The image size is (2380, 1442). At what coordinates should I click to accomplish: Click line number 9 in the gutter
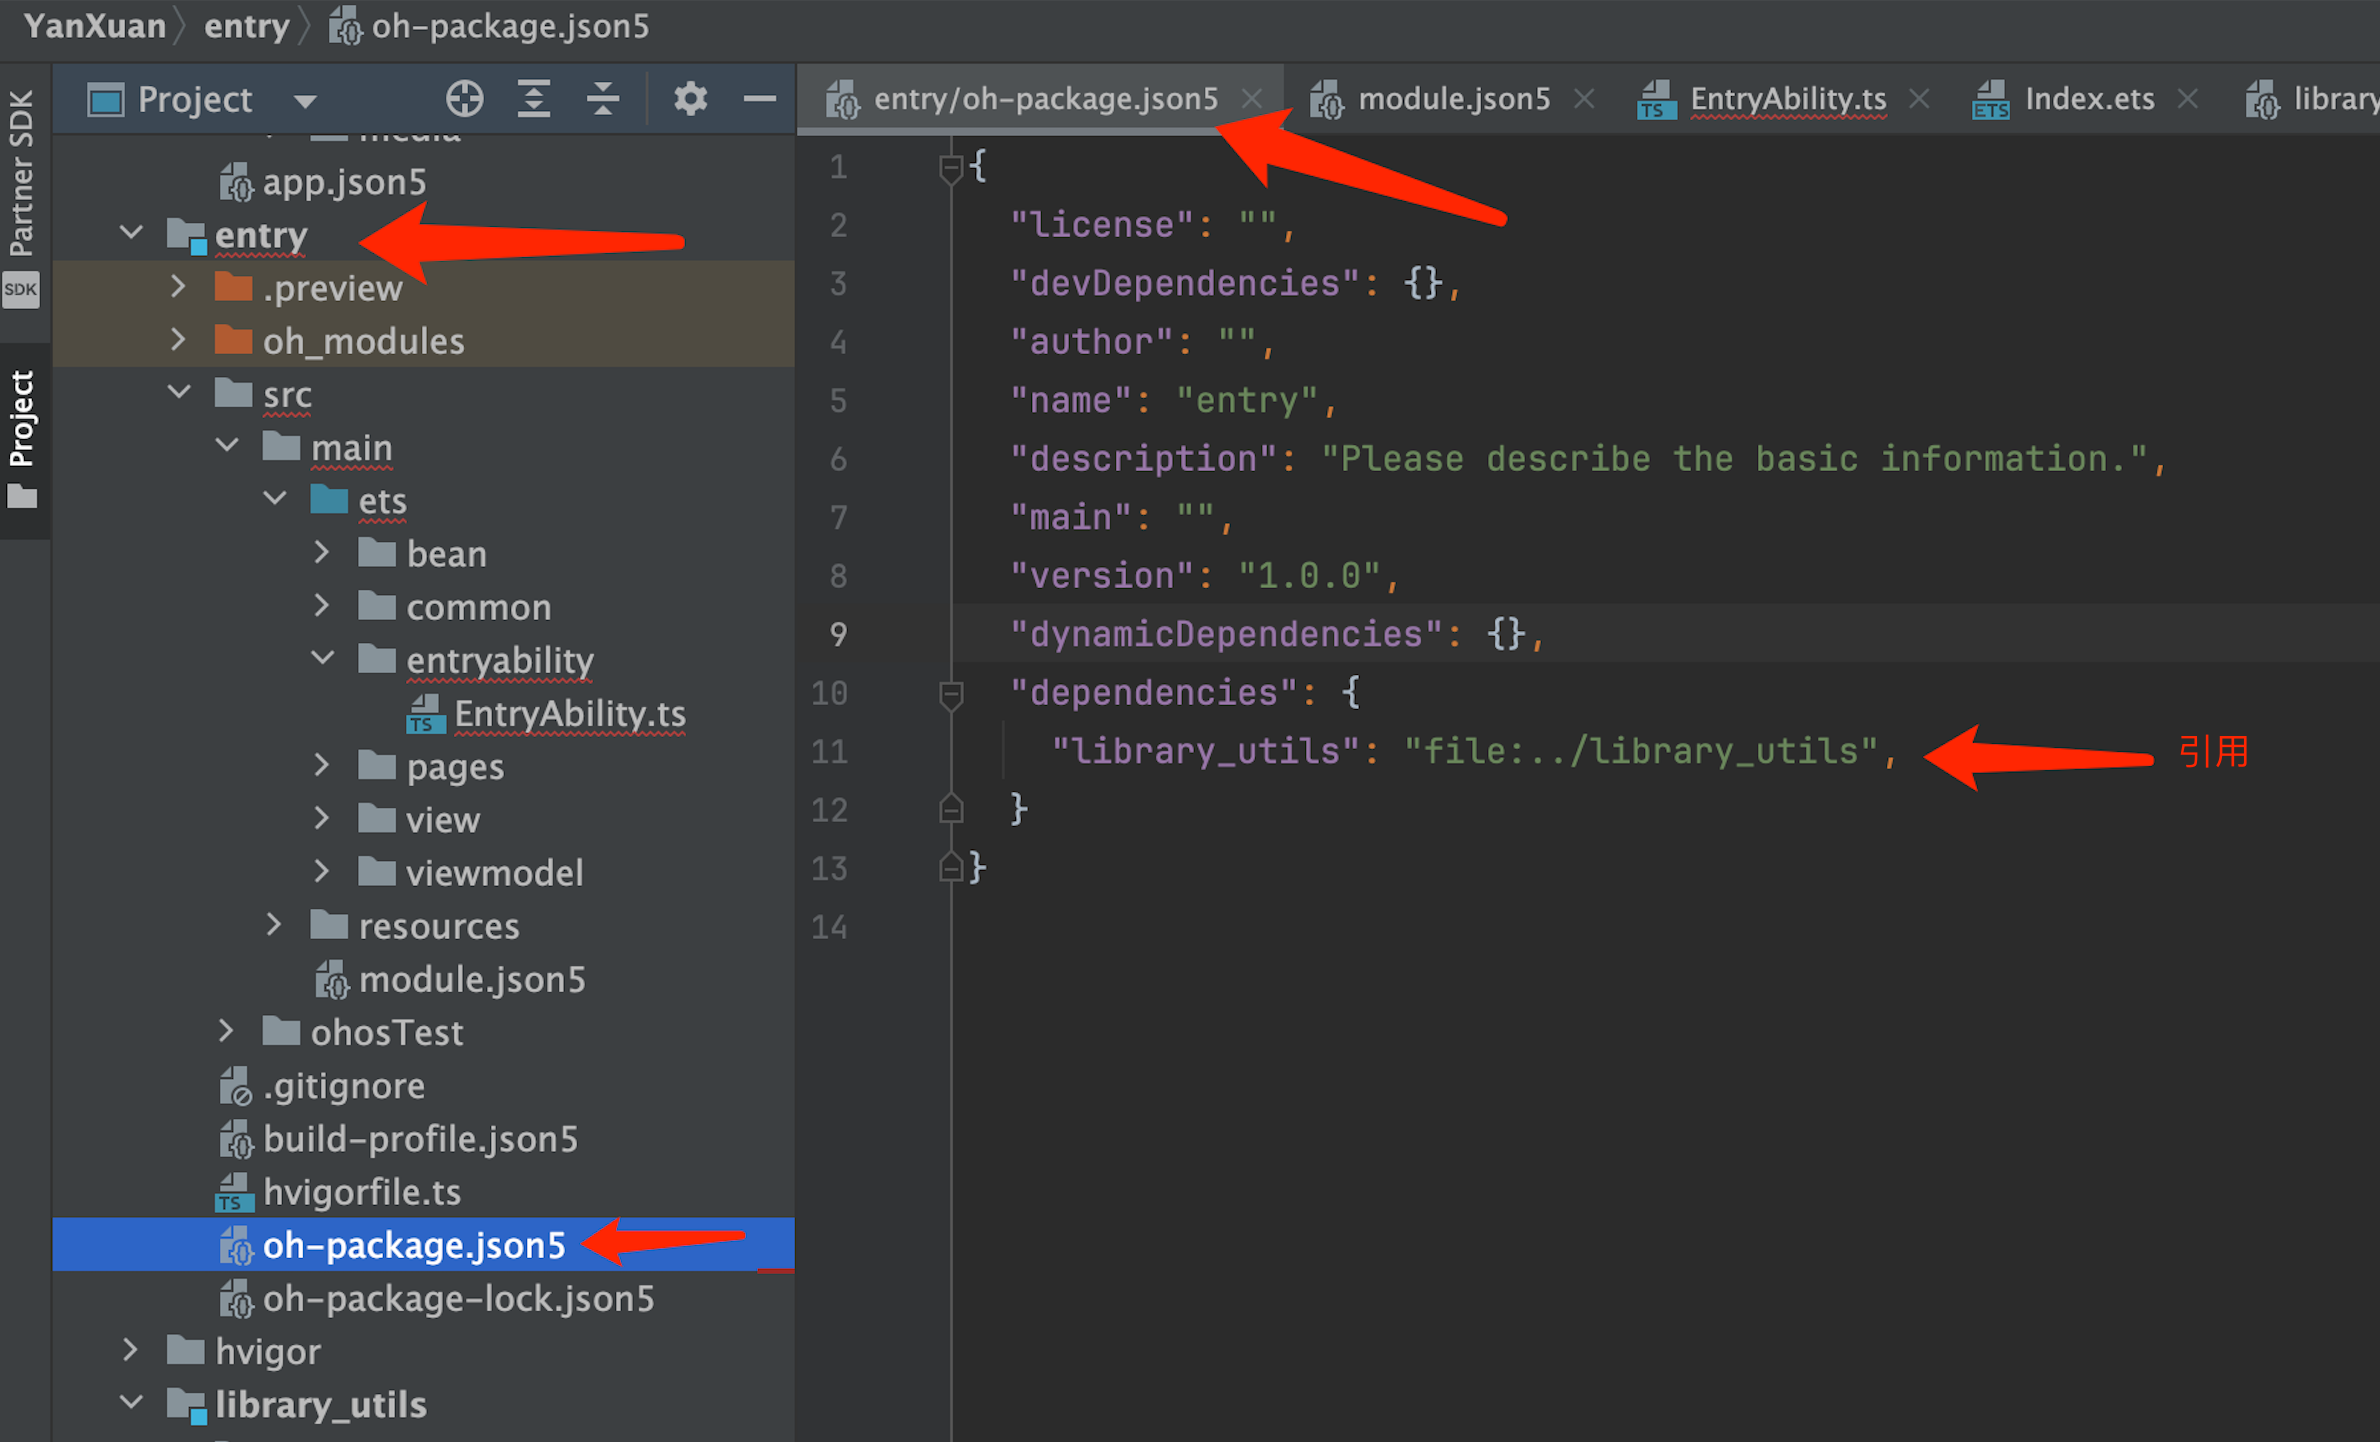tap(838, 634)
